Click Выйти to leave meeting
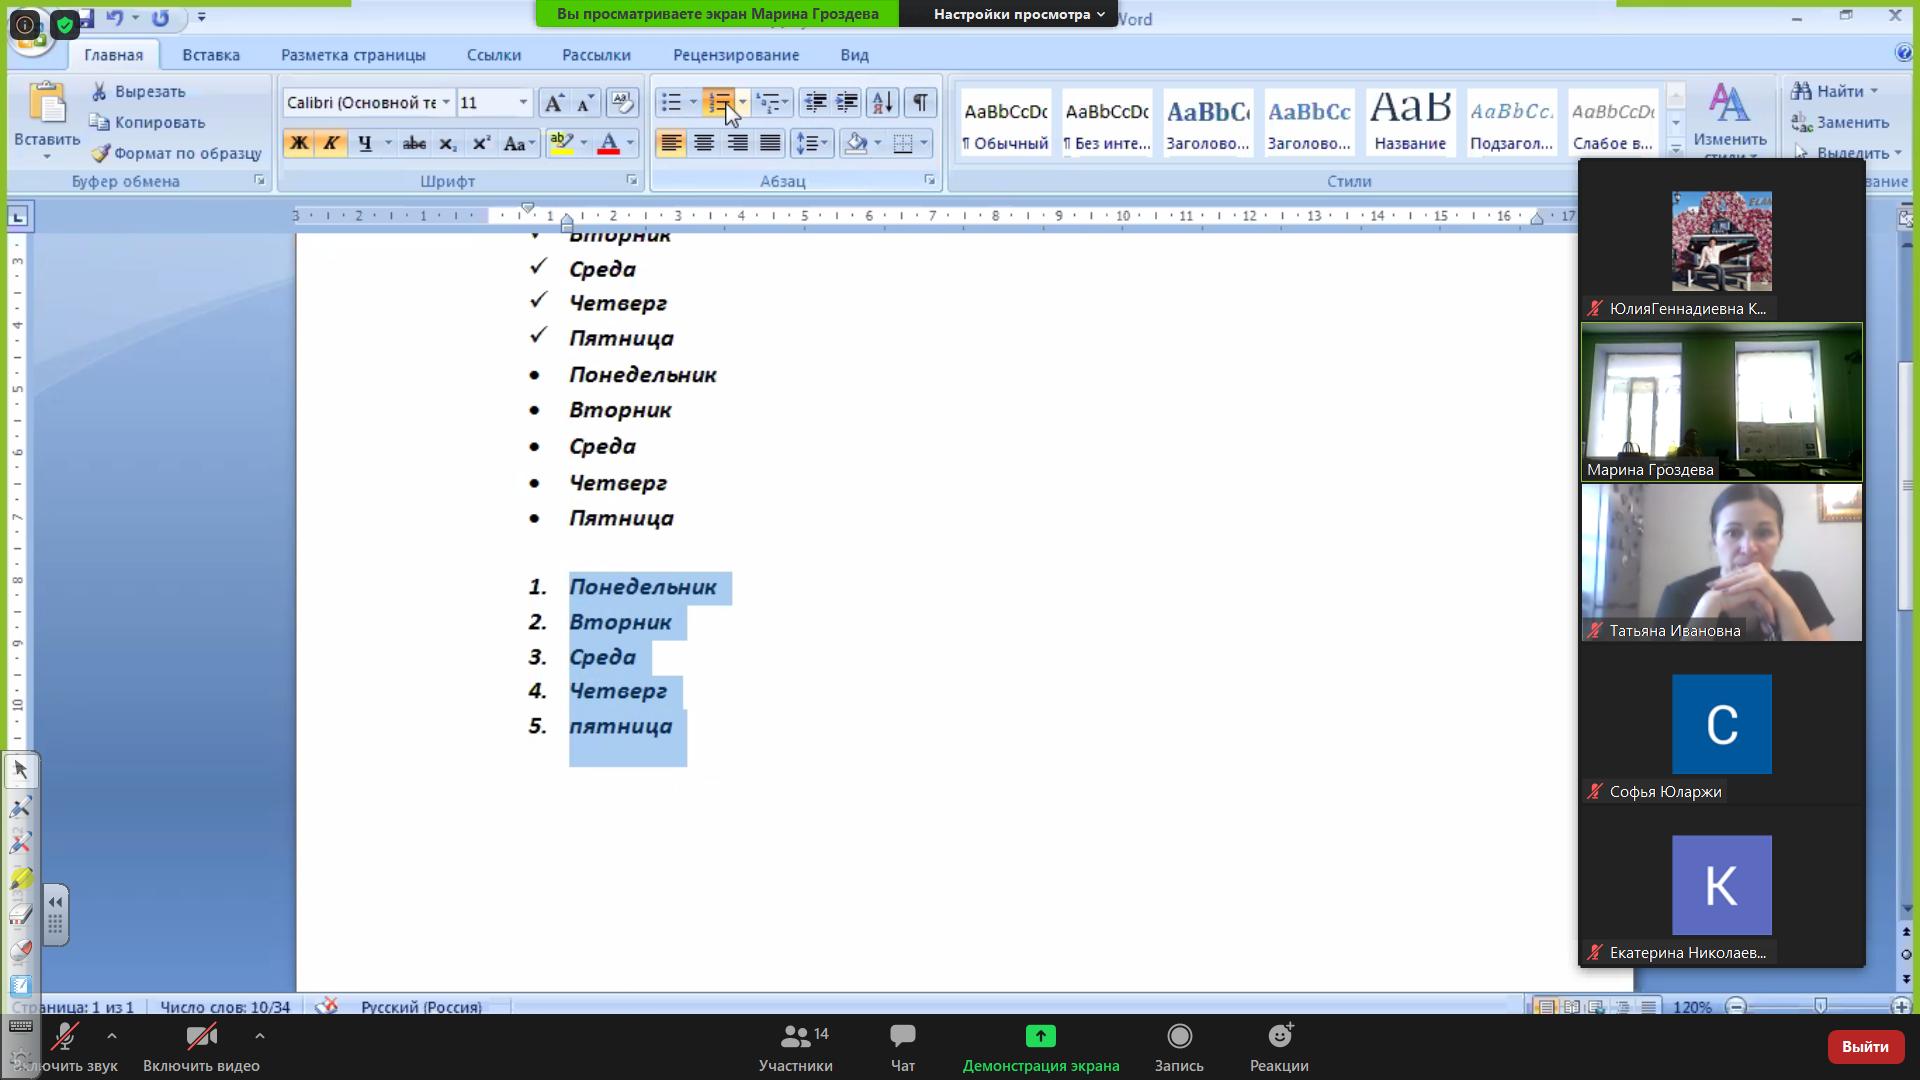Viewport: 1920px width, 1080px height. 1865,1046
